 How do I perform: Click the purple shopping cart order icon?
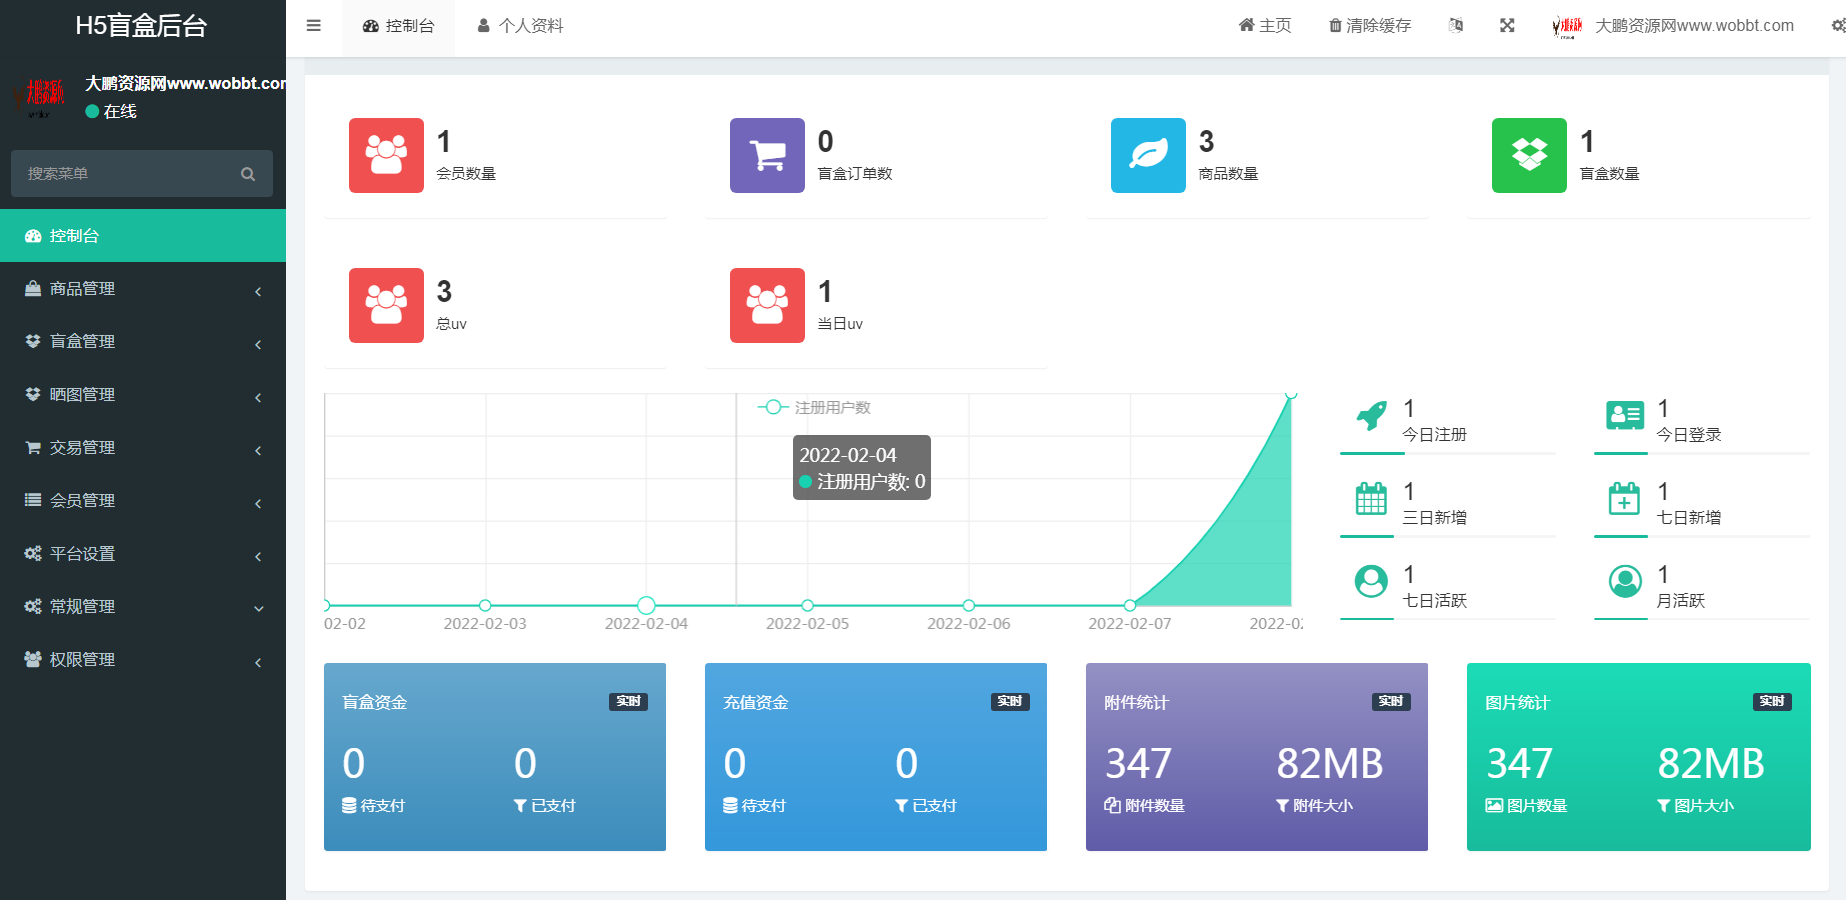767,155
